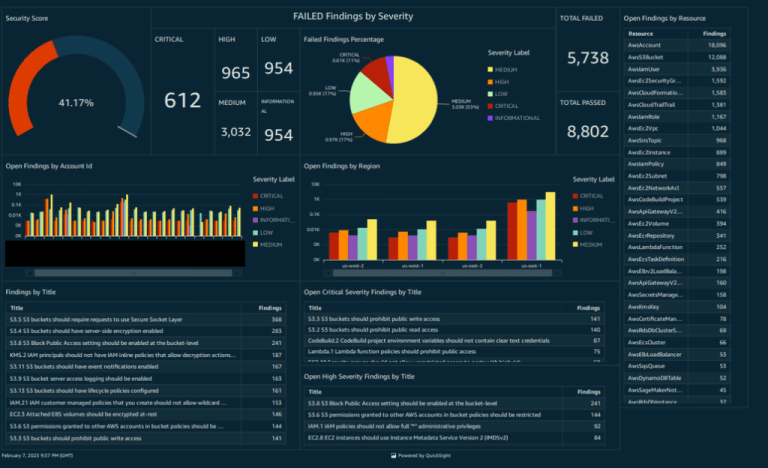Sort by Resource column header

pyautogui.click(x=641, y=34)
